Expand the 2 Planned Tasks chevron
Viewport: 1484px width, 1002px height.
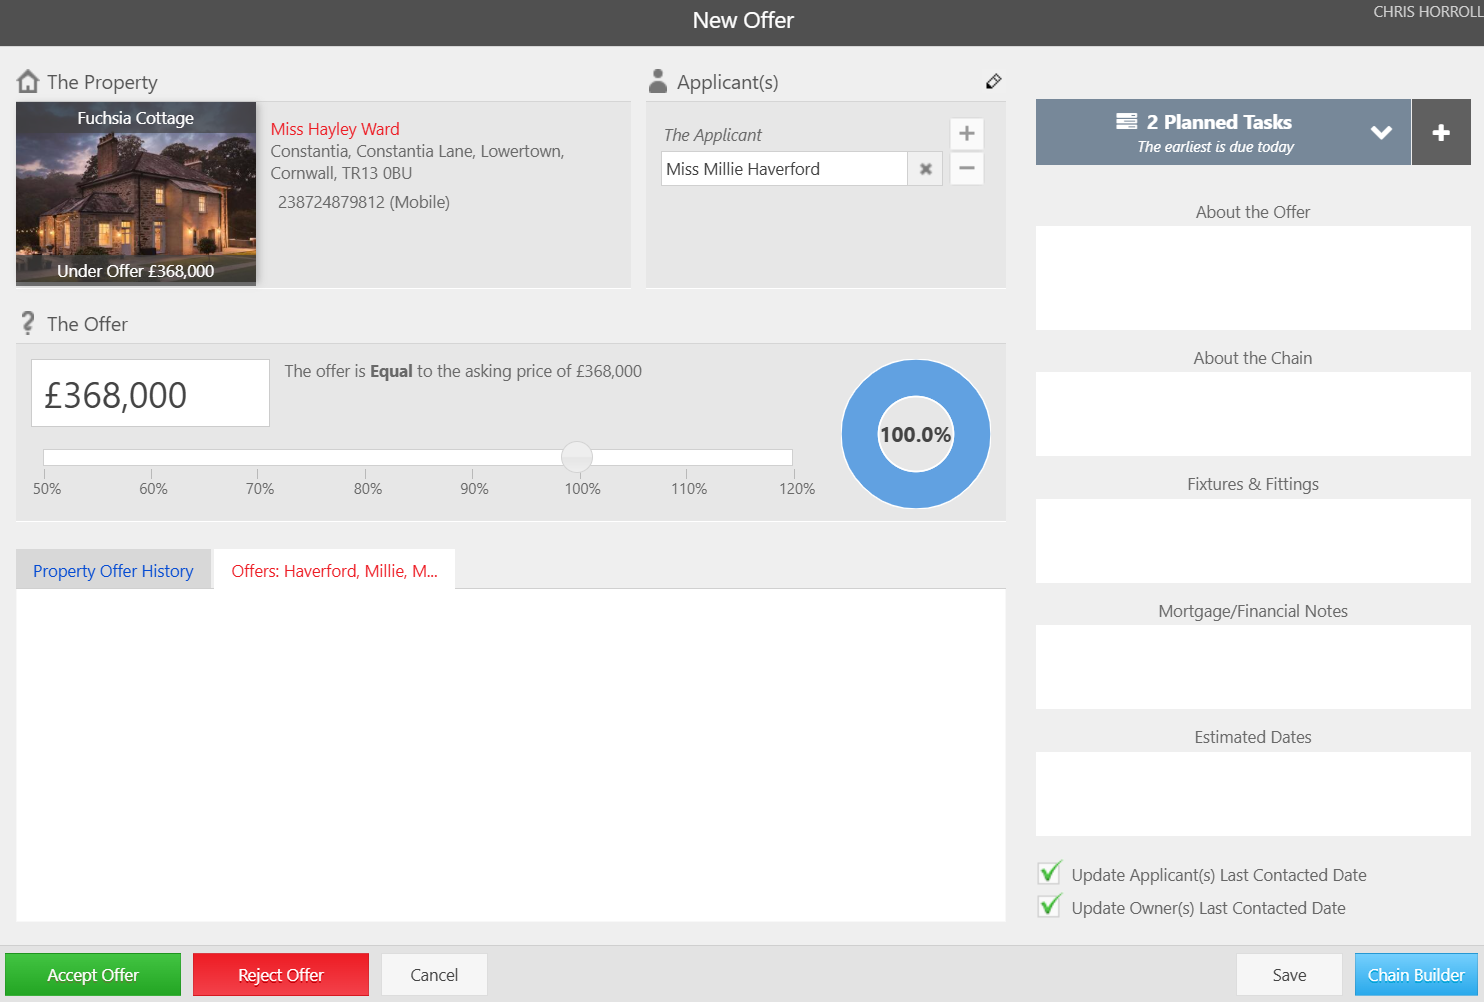(x=1381, y=132)
